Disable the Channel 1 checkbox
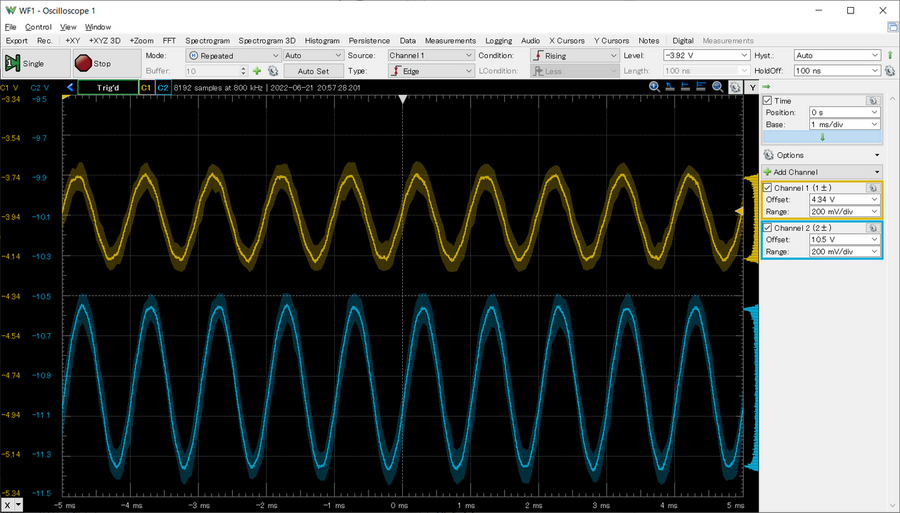900x513 pixels. tap(768, 188)
